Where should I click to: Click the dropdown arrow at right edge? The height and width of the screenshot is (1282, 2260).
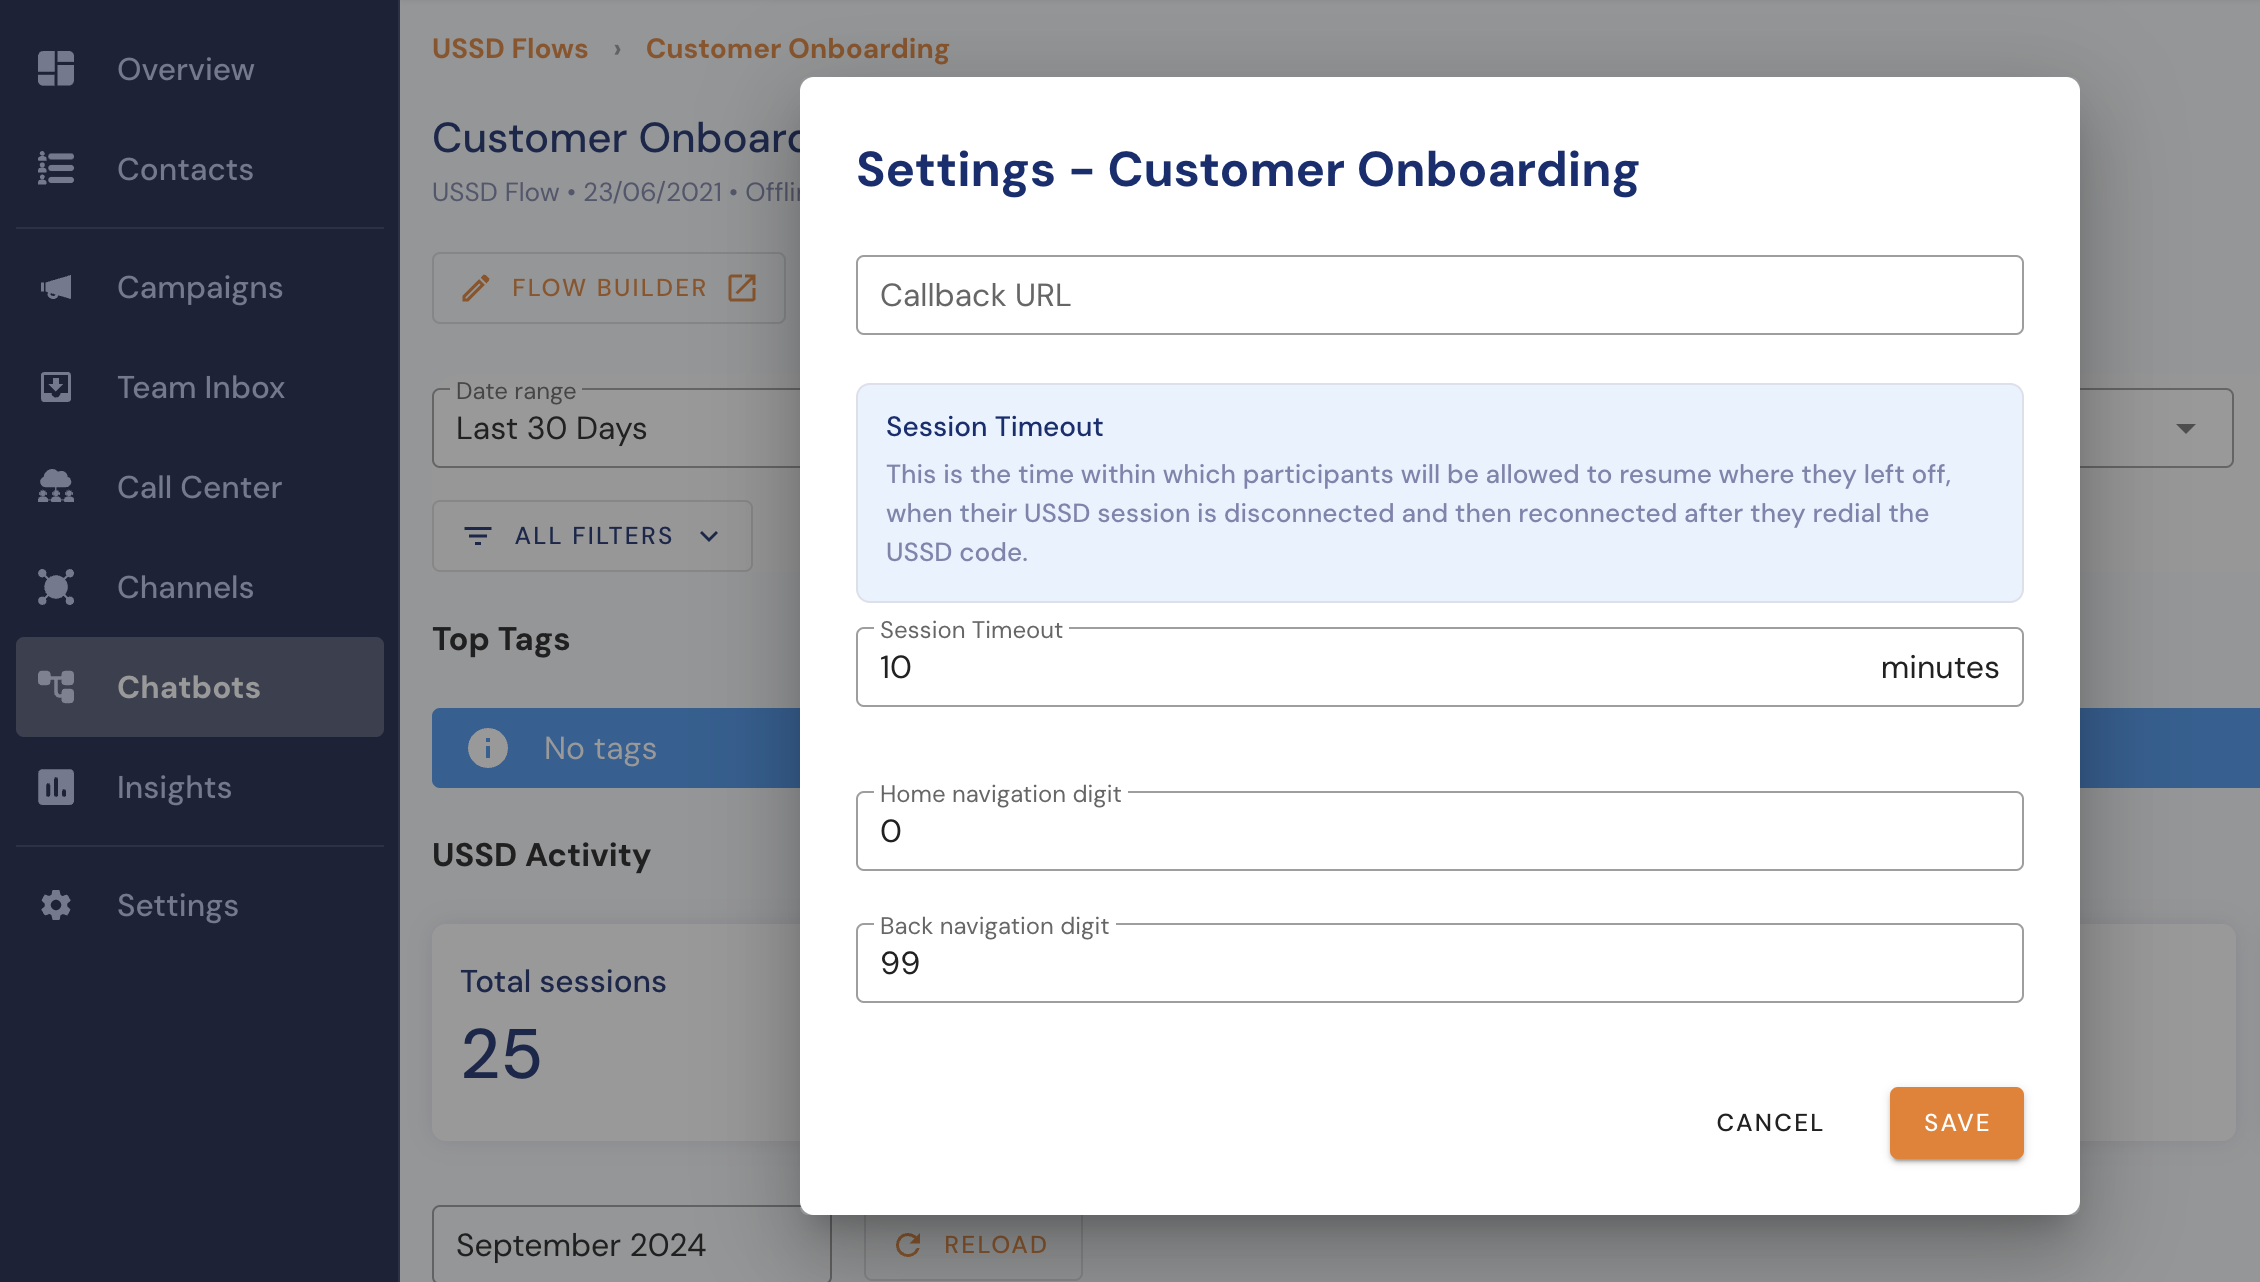click(x=2186, y=428)
